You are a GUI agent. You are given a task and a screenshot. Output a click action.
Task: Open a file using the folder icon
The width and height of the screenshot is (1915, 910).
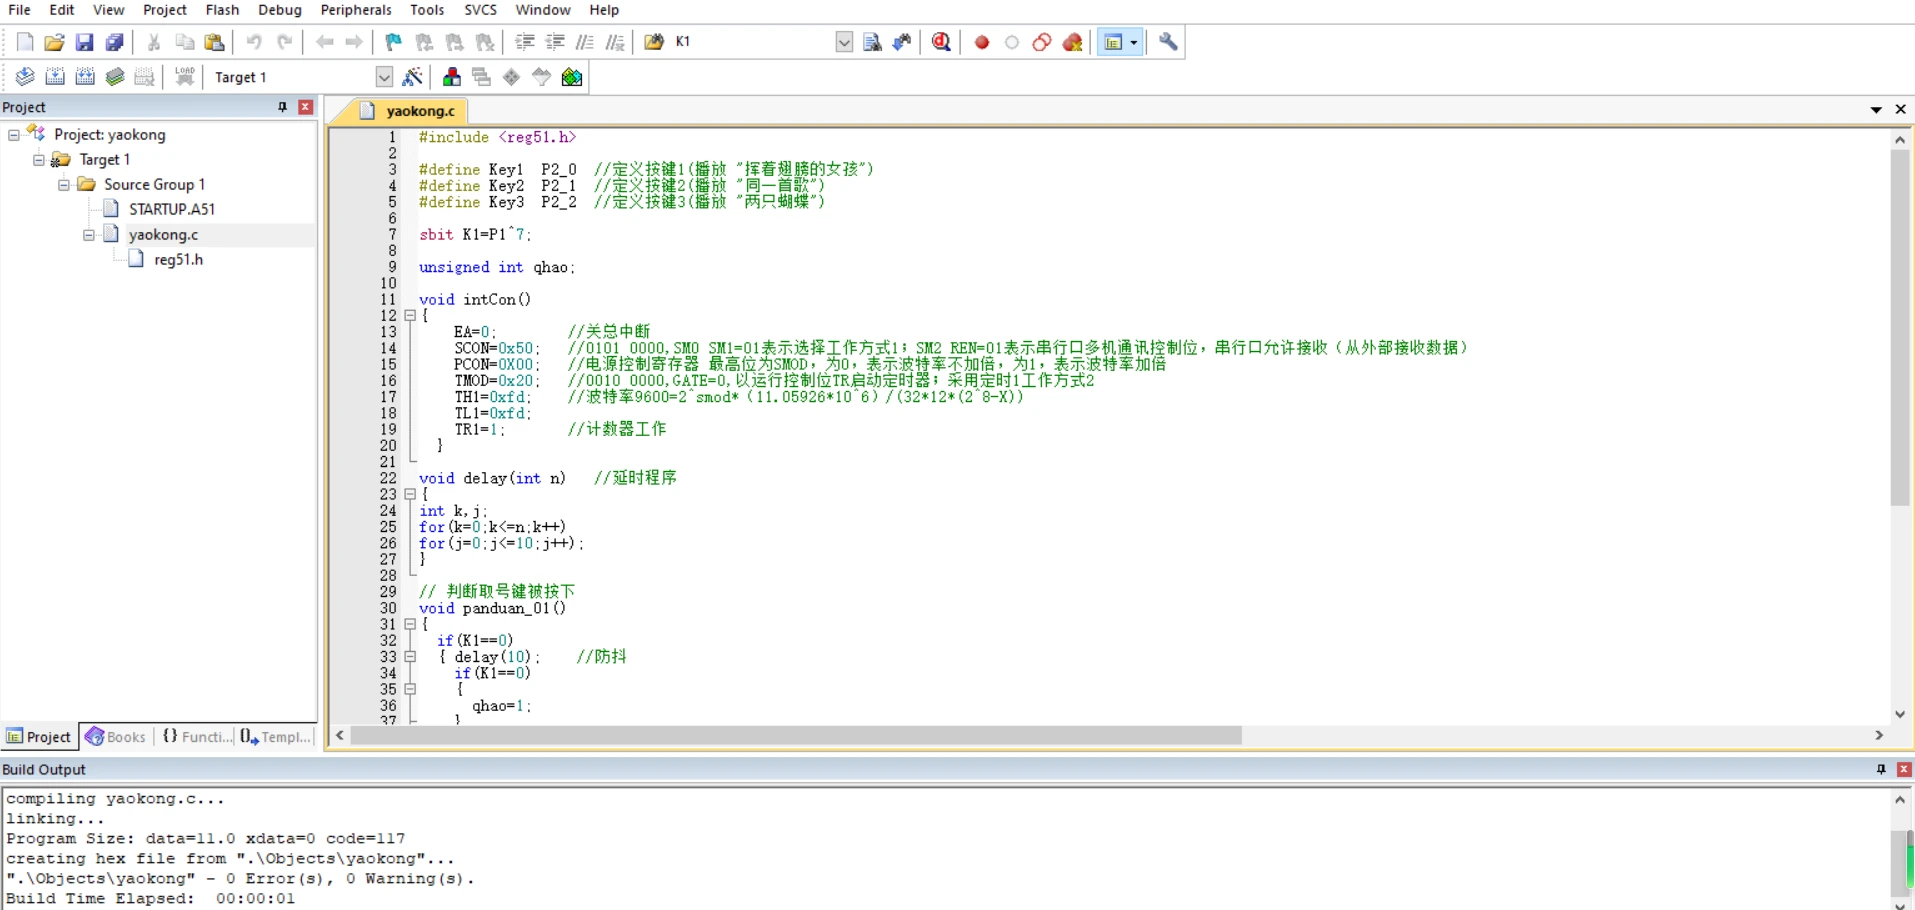[54, 42]
